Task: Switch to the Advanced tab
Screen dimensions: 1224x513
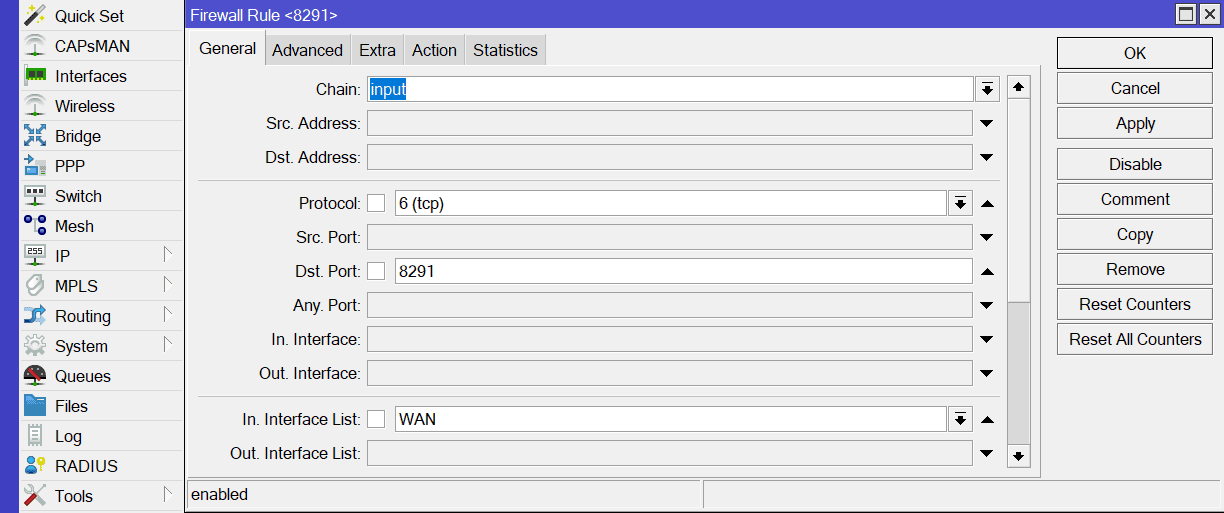Action: click(x=307, y=50)
